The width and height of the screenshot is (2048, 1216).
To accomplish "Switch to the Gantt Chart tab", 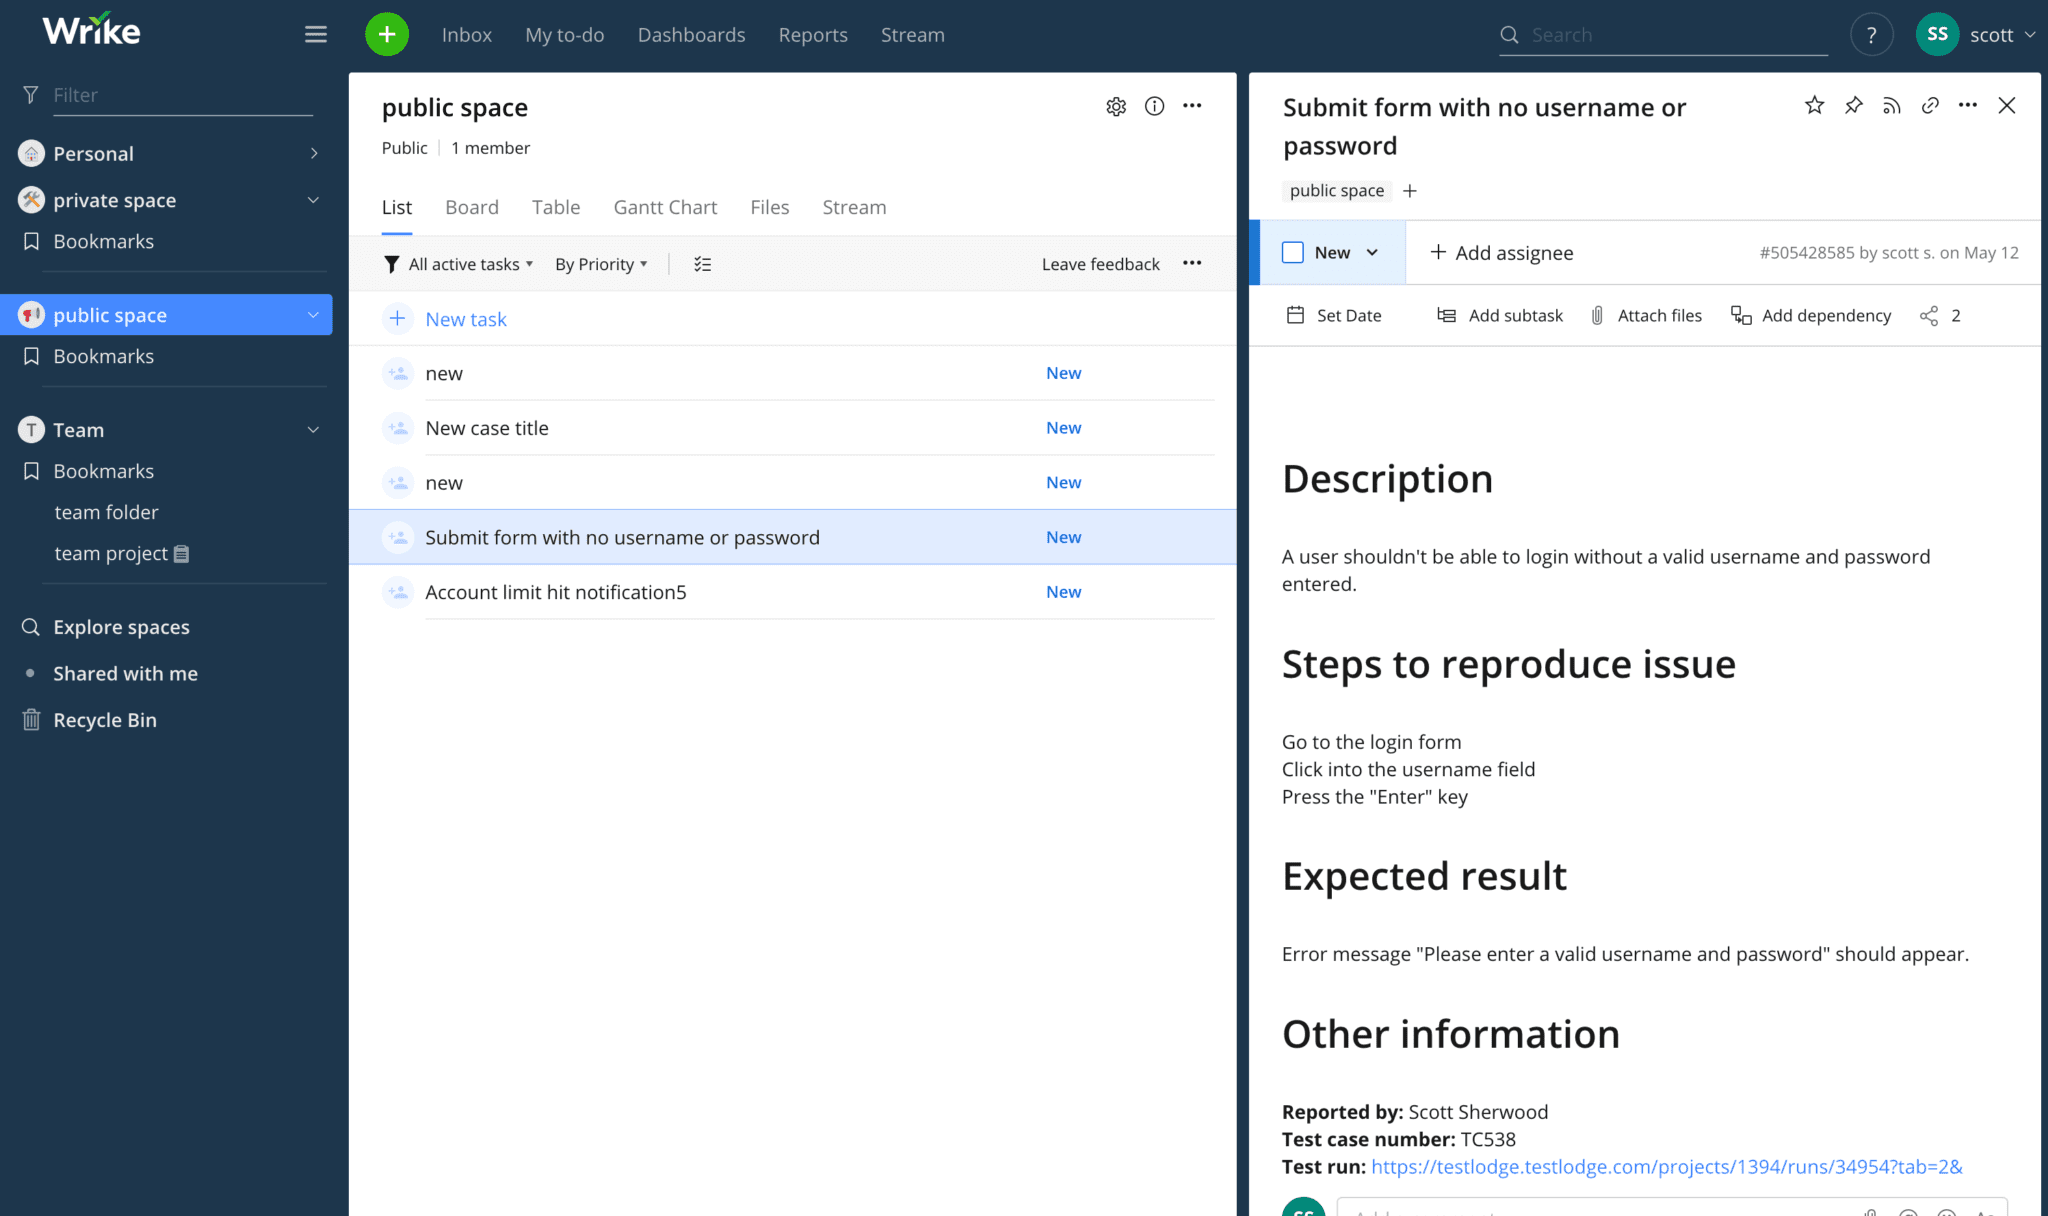I will coord(663,207).
